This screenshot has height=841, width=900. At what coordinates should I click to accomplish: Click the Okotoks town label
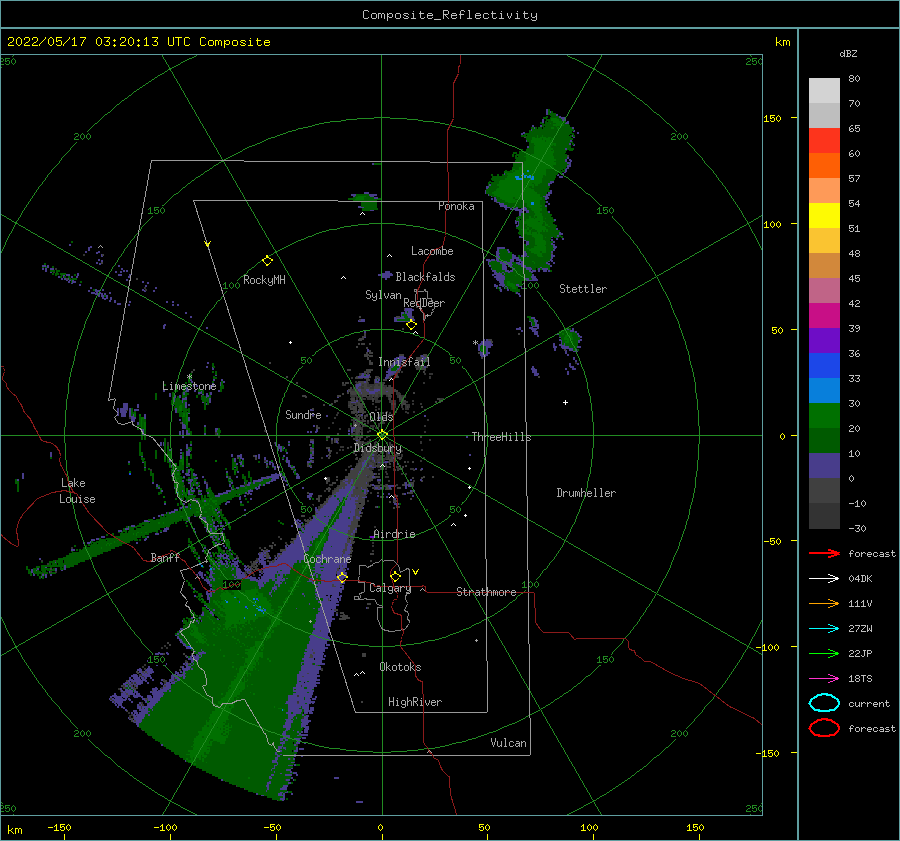tap(400, 667)
